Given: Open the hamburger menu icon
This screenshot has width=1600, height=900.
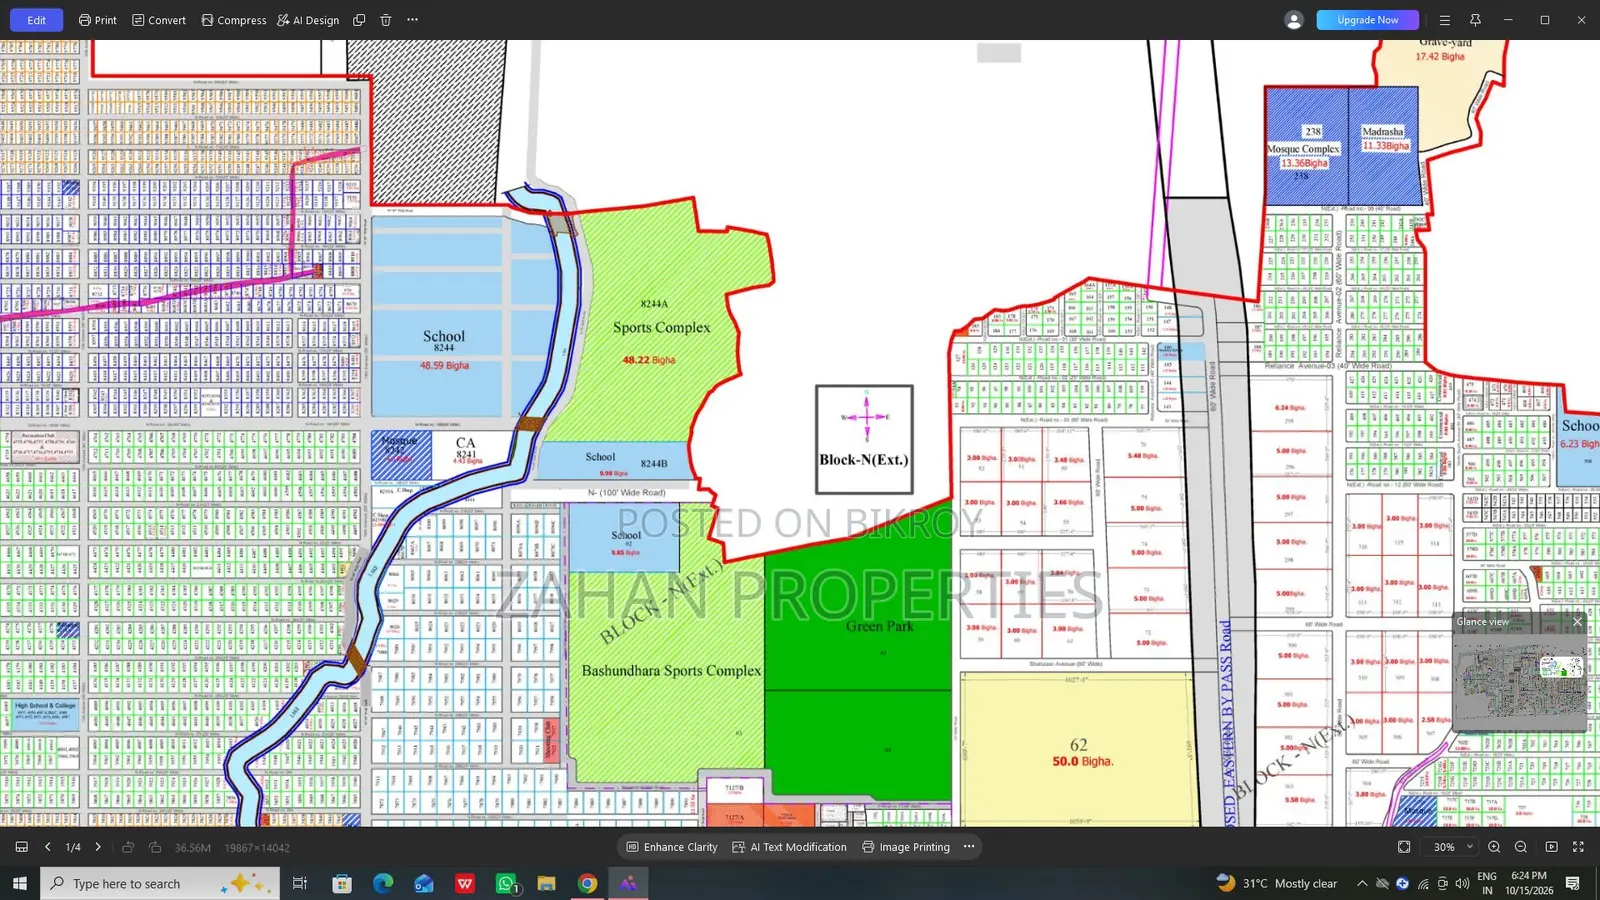Looking at the screenshot, I should [1444, 20].
